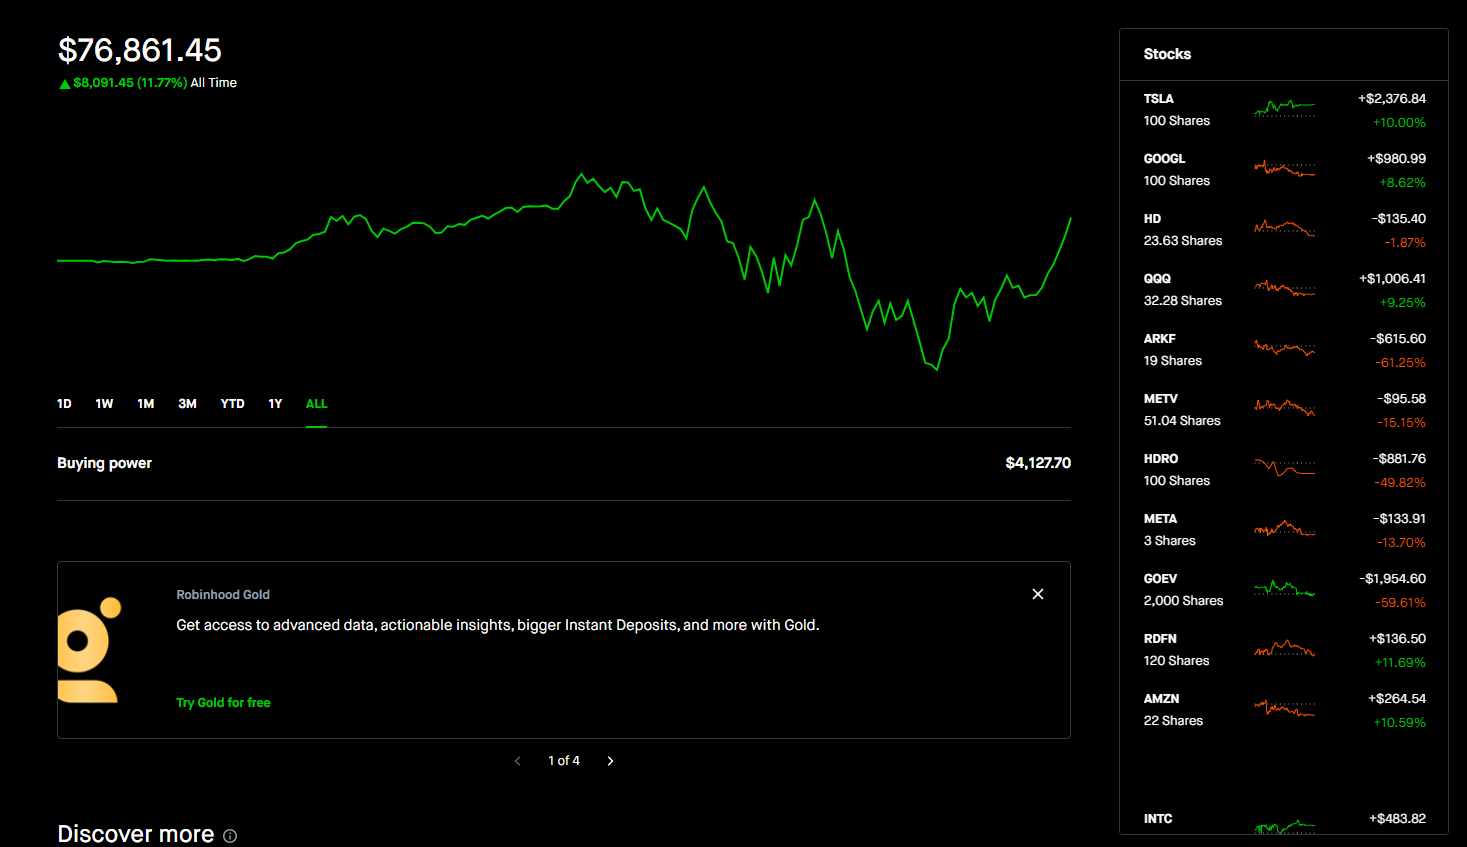Open HD mini sparkline chart
This screenshot has height=847, width=1467.
pyautogui.click(x=1285, y=228)
